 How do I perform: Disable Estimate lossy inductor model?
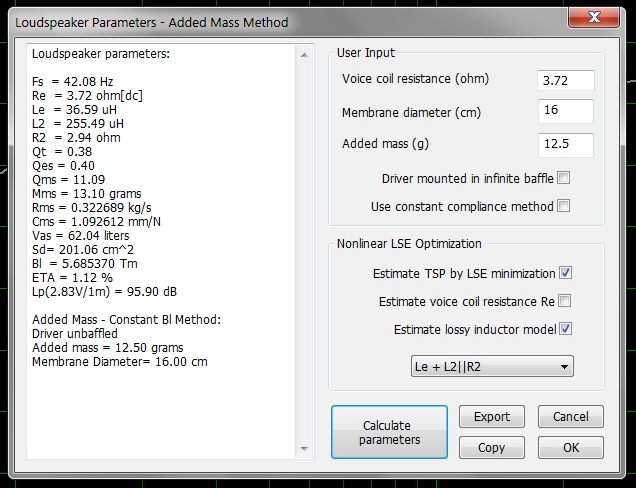pyautogui.click(x=564, y=328)
